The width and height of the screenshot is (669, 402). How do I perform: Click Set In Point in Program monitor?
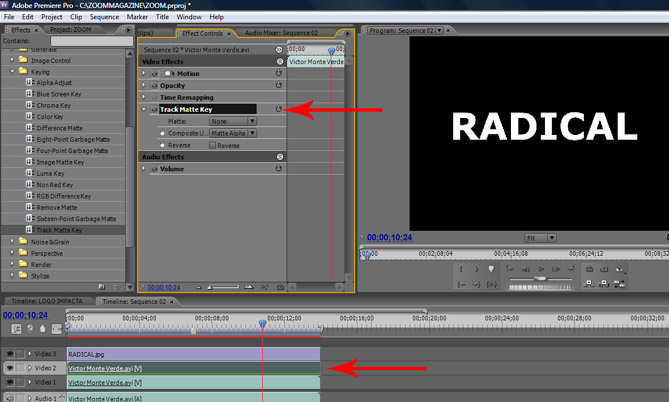(x=460, y=269)
